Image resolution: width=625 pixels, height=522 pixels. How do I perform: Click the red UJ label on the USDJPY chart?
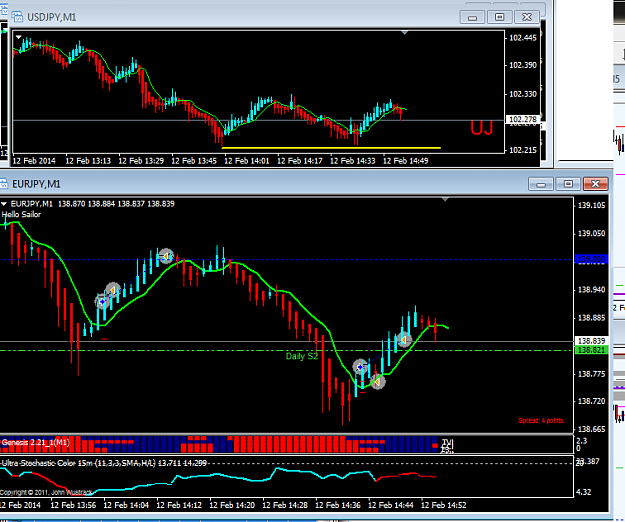tap(482, 128)
